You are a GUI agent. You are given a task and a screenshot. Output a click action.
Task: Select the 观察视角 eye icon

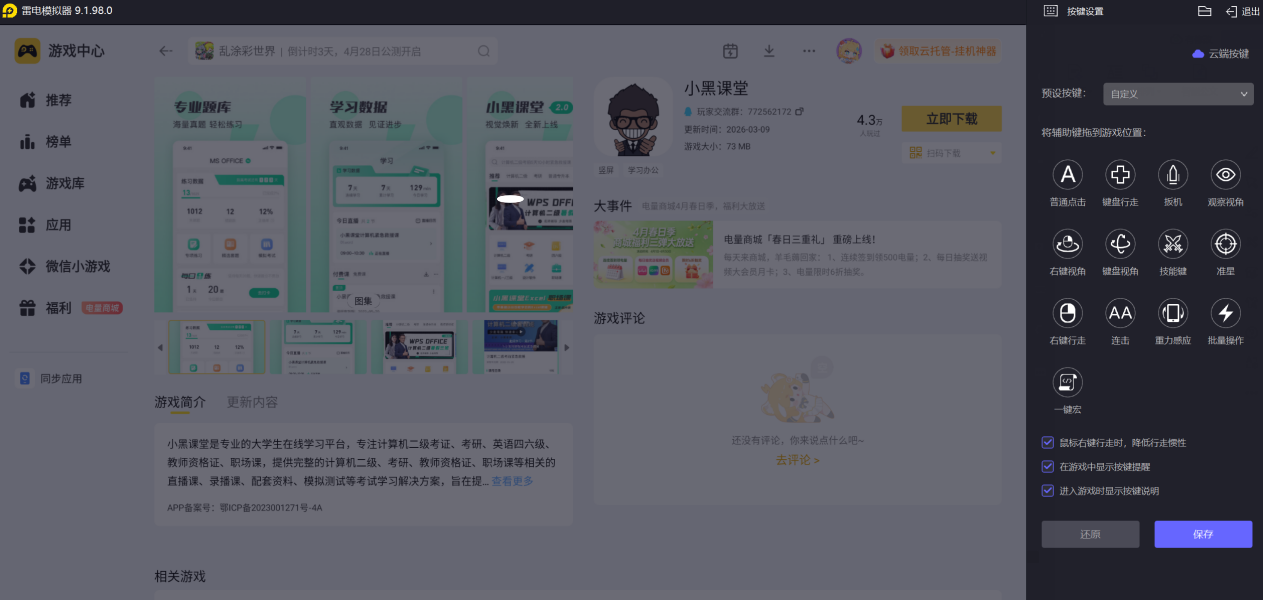pos(1225,175)
